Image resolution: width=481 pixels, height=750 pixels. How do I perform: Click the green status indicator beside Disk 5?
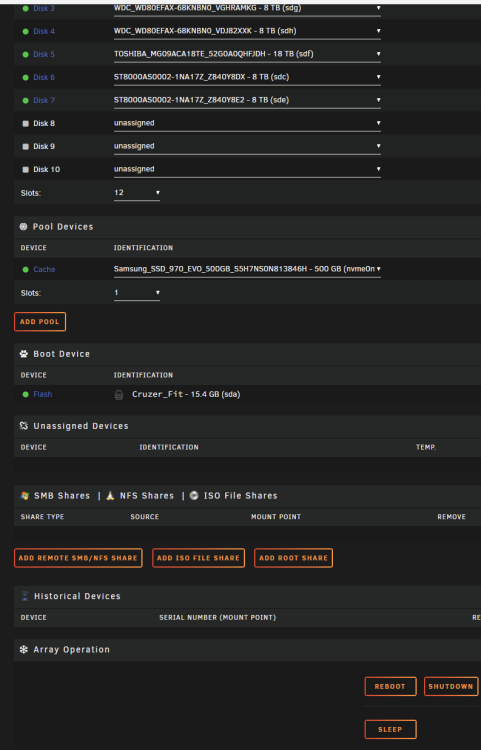[26, 55]
